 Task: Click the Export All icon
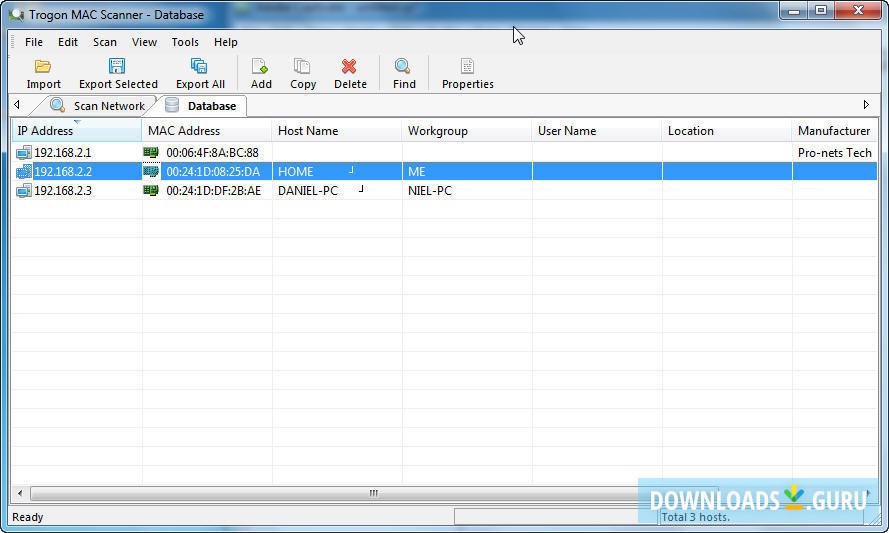point(199,66)
